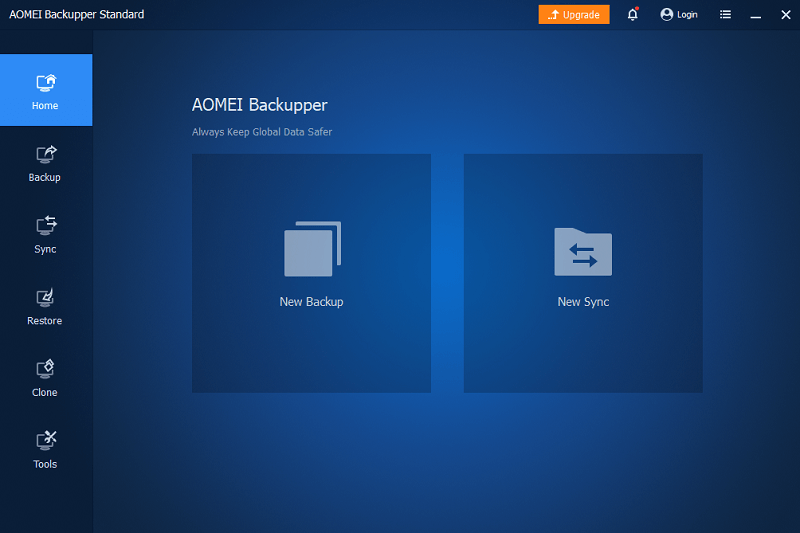Close the AOMEI Backupper window

tap(785, 15)
